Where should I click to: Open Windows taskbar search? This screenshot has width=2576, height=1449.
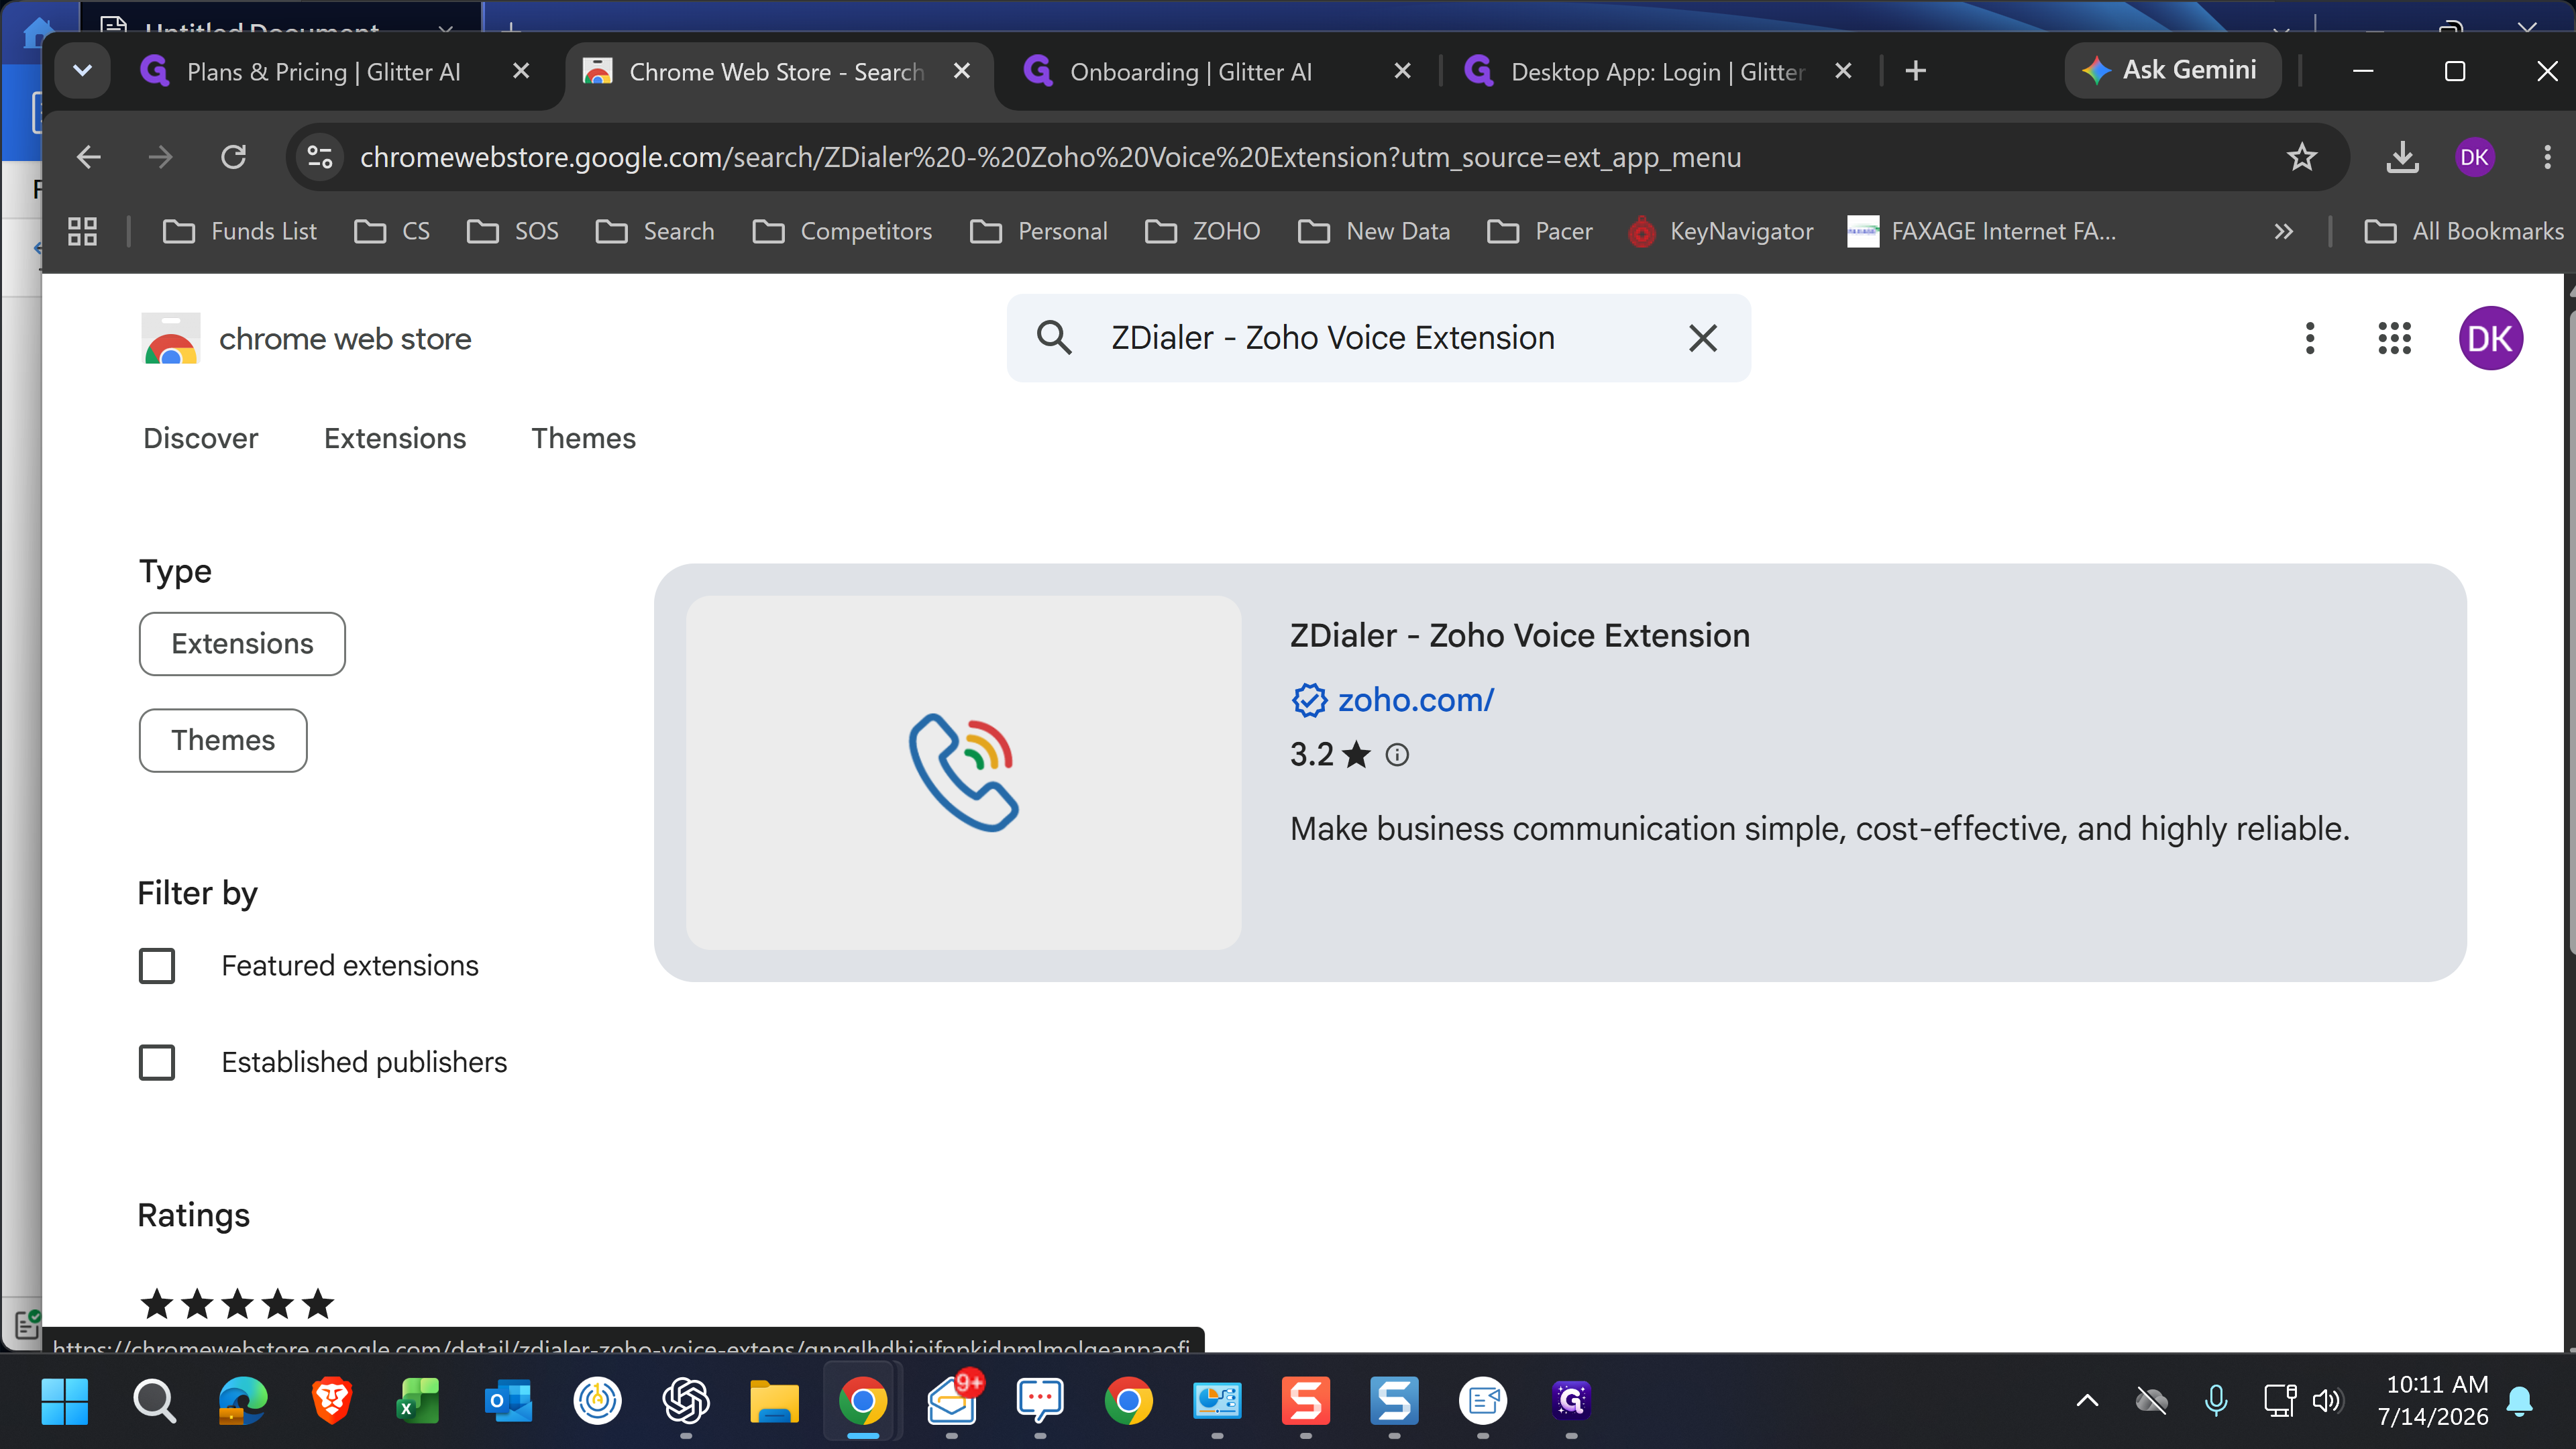click(x=154, y=1401)
